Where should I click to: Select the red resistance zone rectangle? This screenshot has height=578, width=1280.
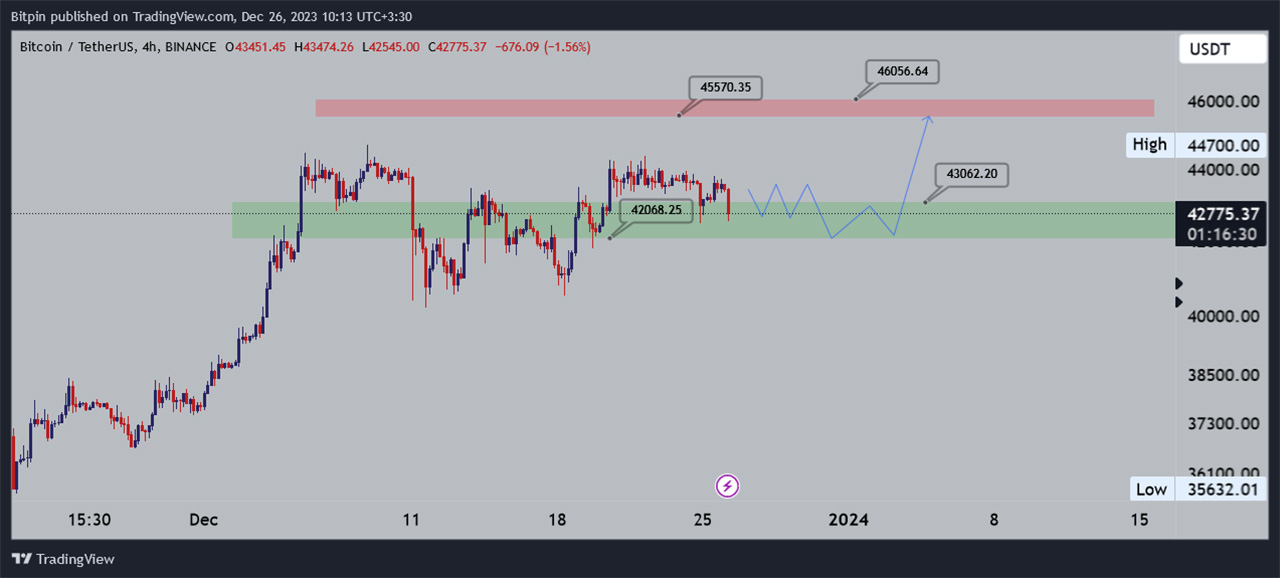(x=500, y=108)
